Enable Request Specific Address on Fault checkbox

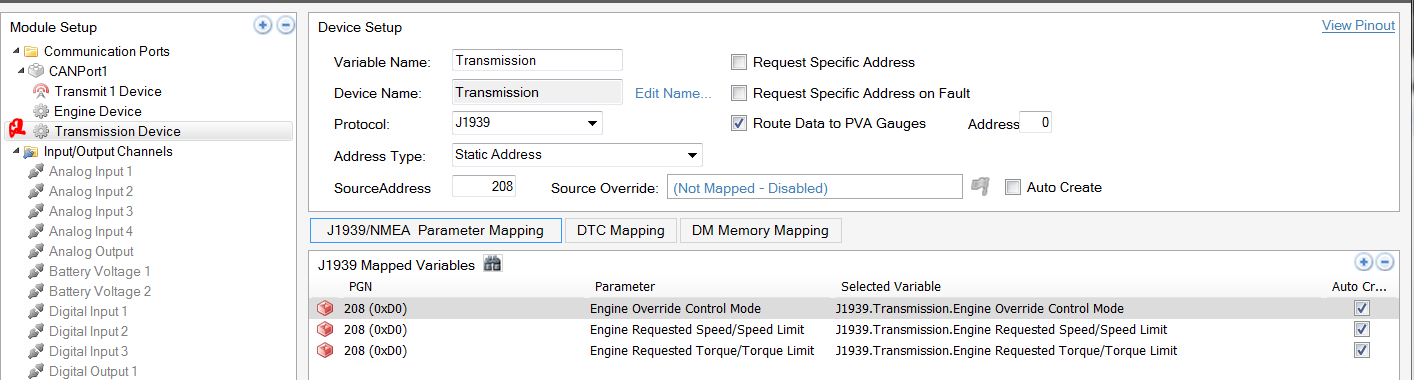click(x=739, y=93)
